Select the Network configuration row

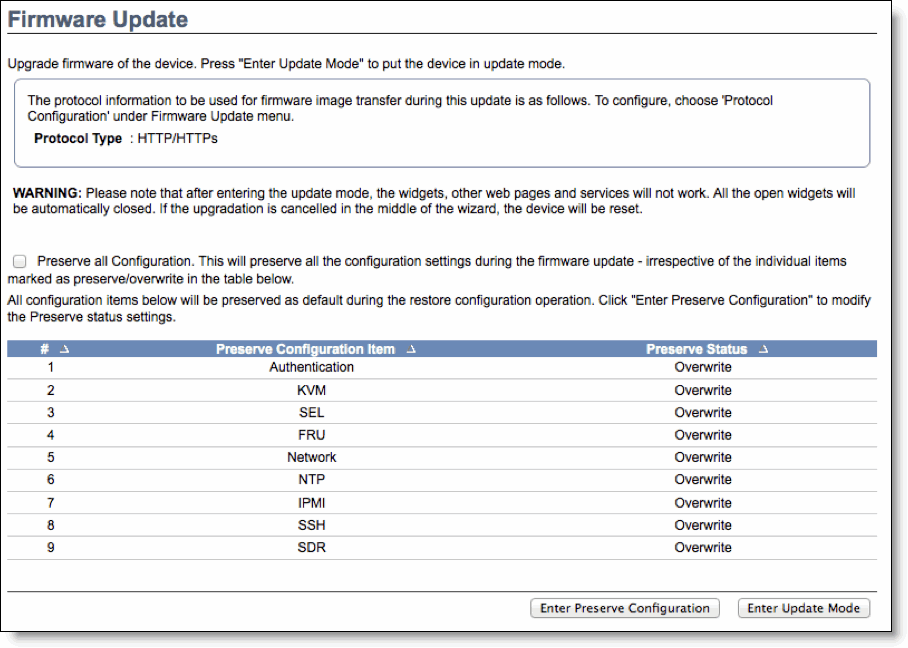click(442, 457)
